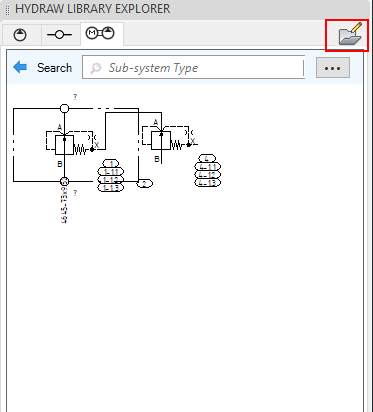
Task: Focus the Sub-system Type search field
Action: (193, 67)
